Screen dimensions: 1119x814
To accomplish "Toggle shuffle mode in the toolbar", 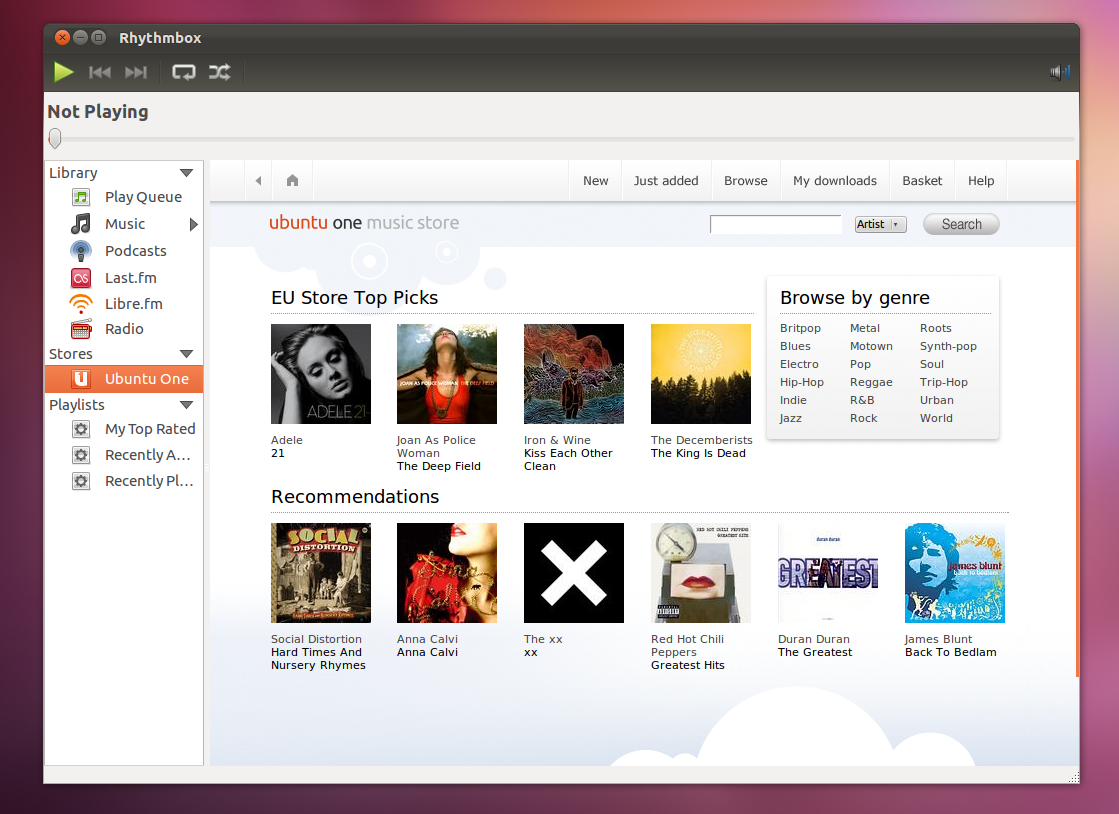I will tap(220, 72).
